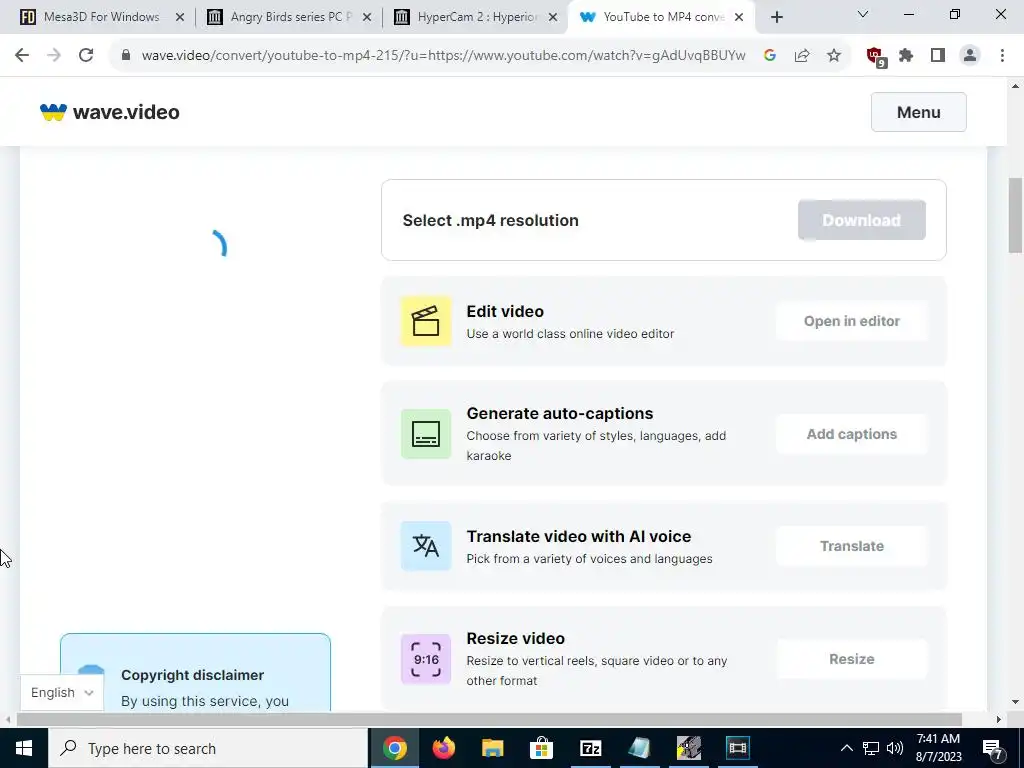This screenshot has height=768, width=1024.
Task: Close the Mesa3D For Windows tab
Action: coord(180,17)
